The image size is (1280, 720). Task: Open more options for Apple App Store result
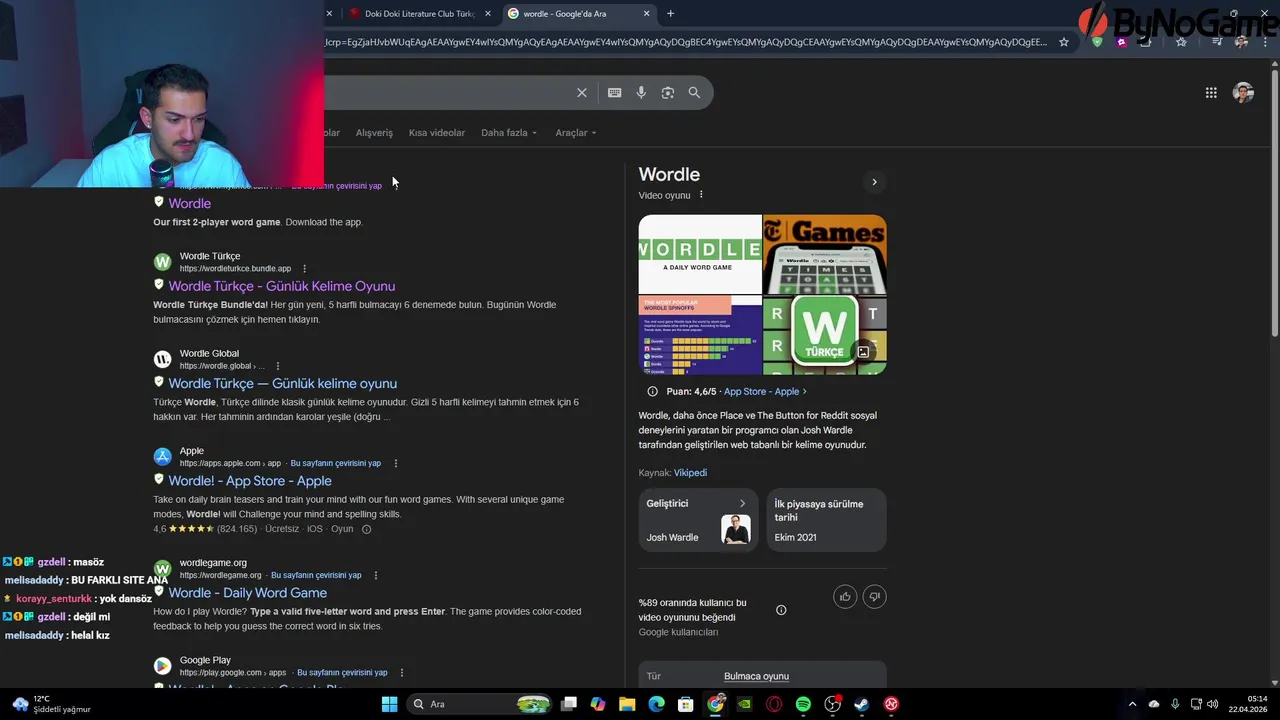pos(396,463)
